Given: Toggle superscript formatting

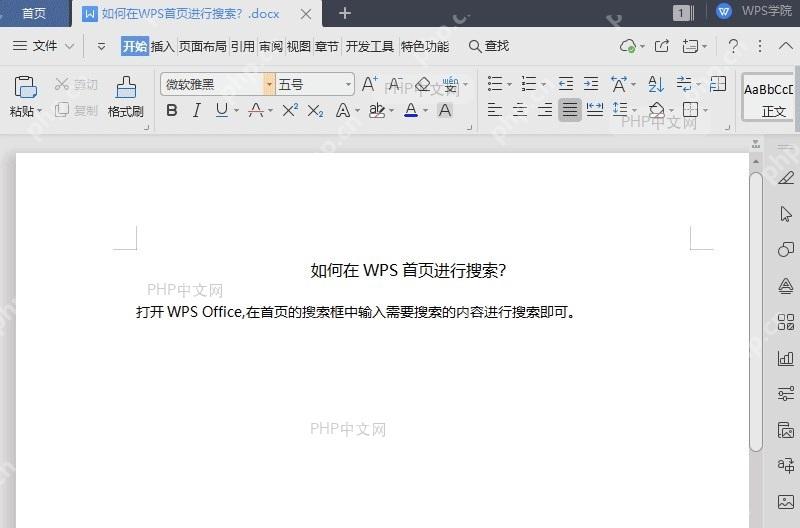Looking at the screenshot, I should [290, 110].
